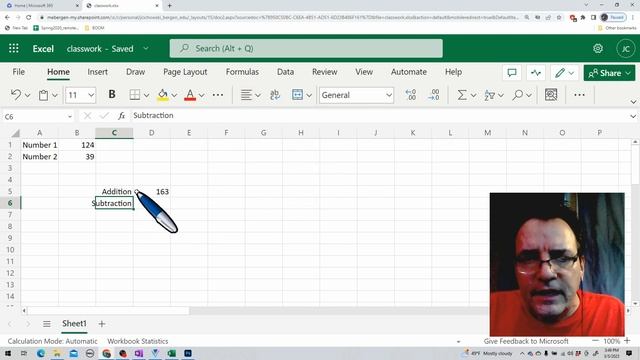Toggle bold formatting
The image size is (640, 360).
(111, 95)
